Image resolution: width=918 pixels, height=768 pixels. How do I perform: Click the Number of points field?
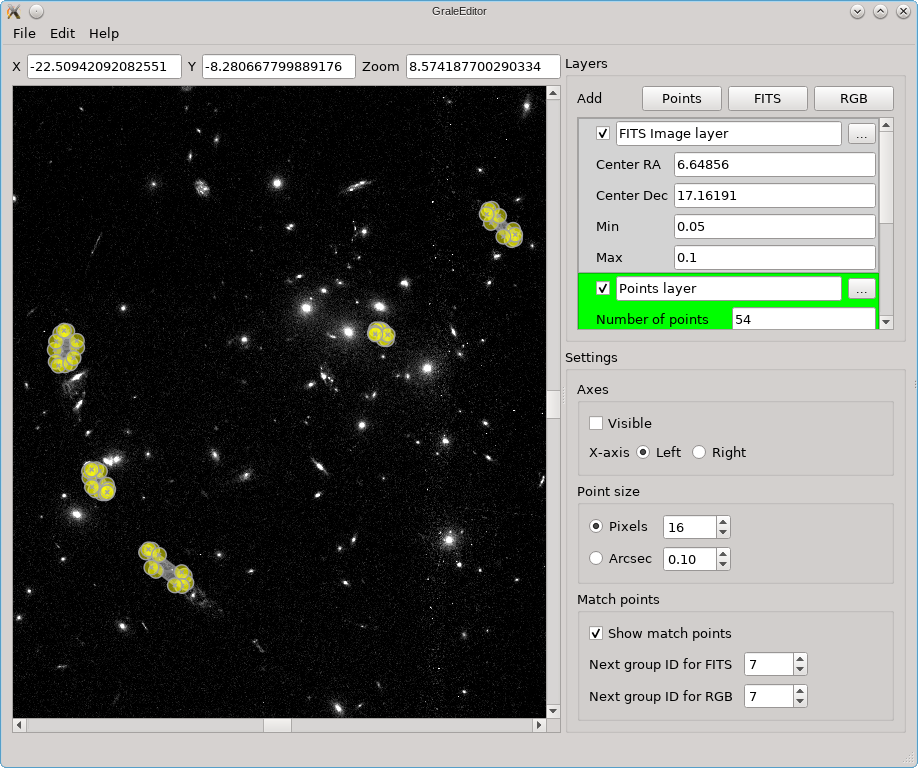[x=804, y=319]
